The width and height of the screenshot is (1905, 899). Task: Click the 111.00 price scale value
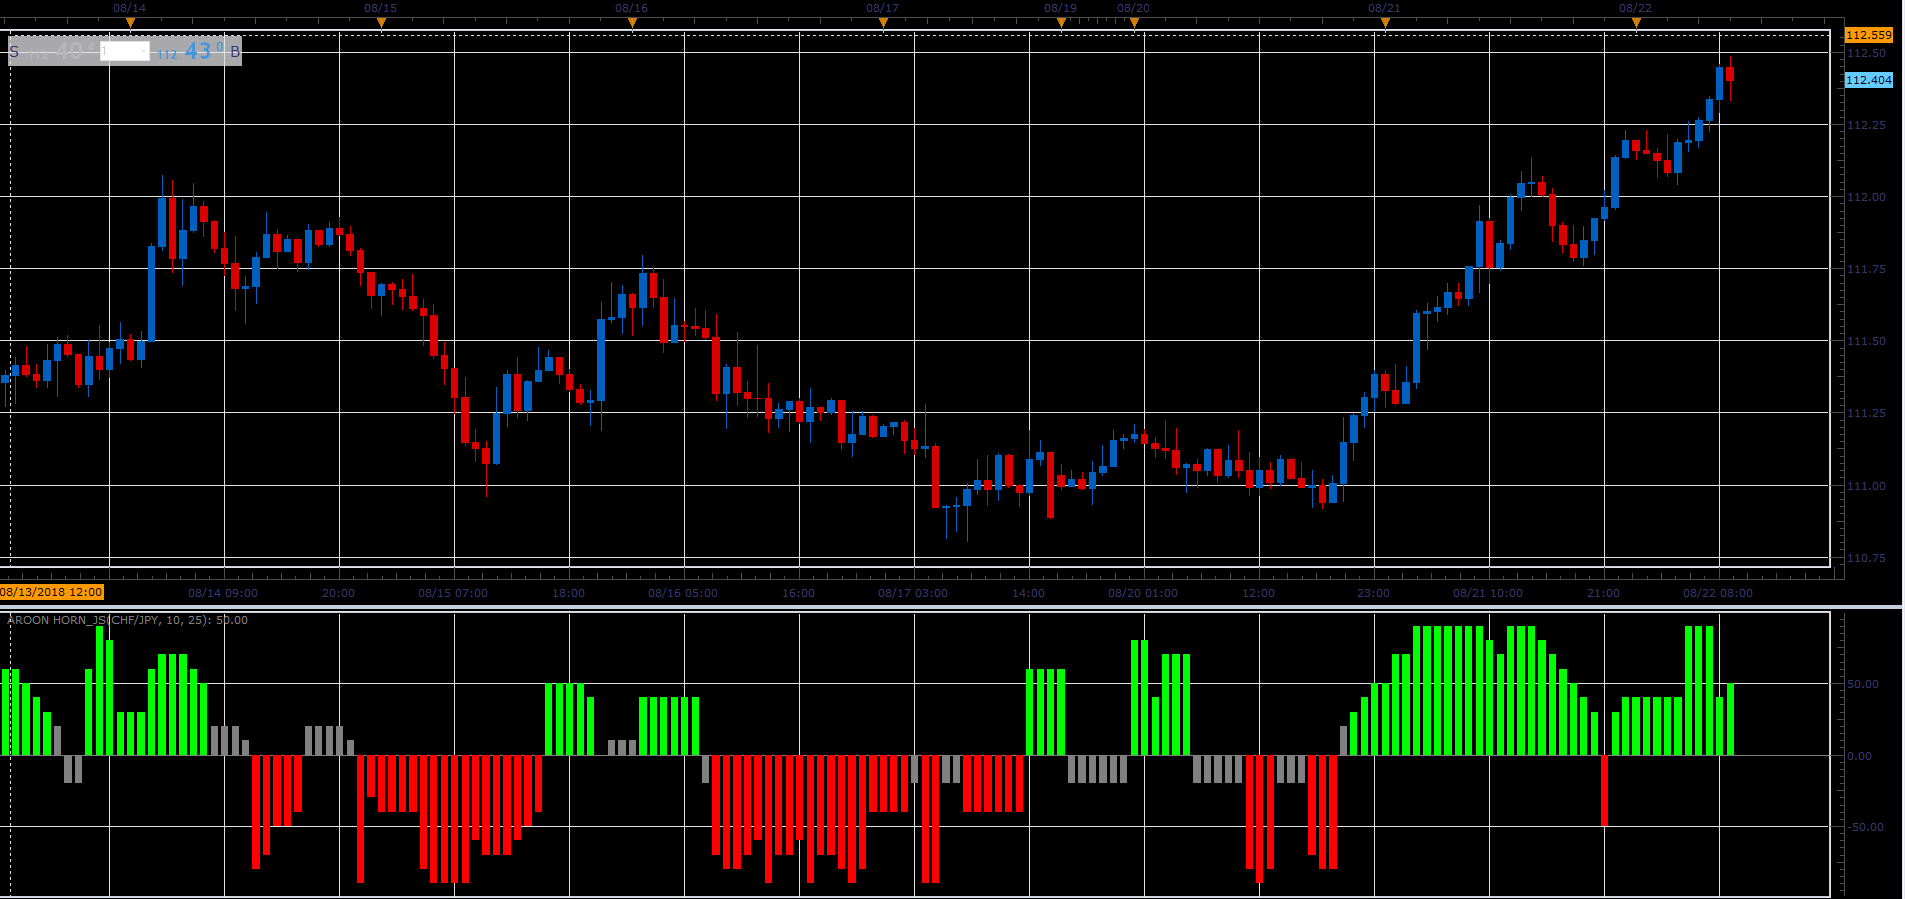1866,486
